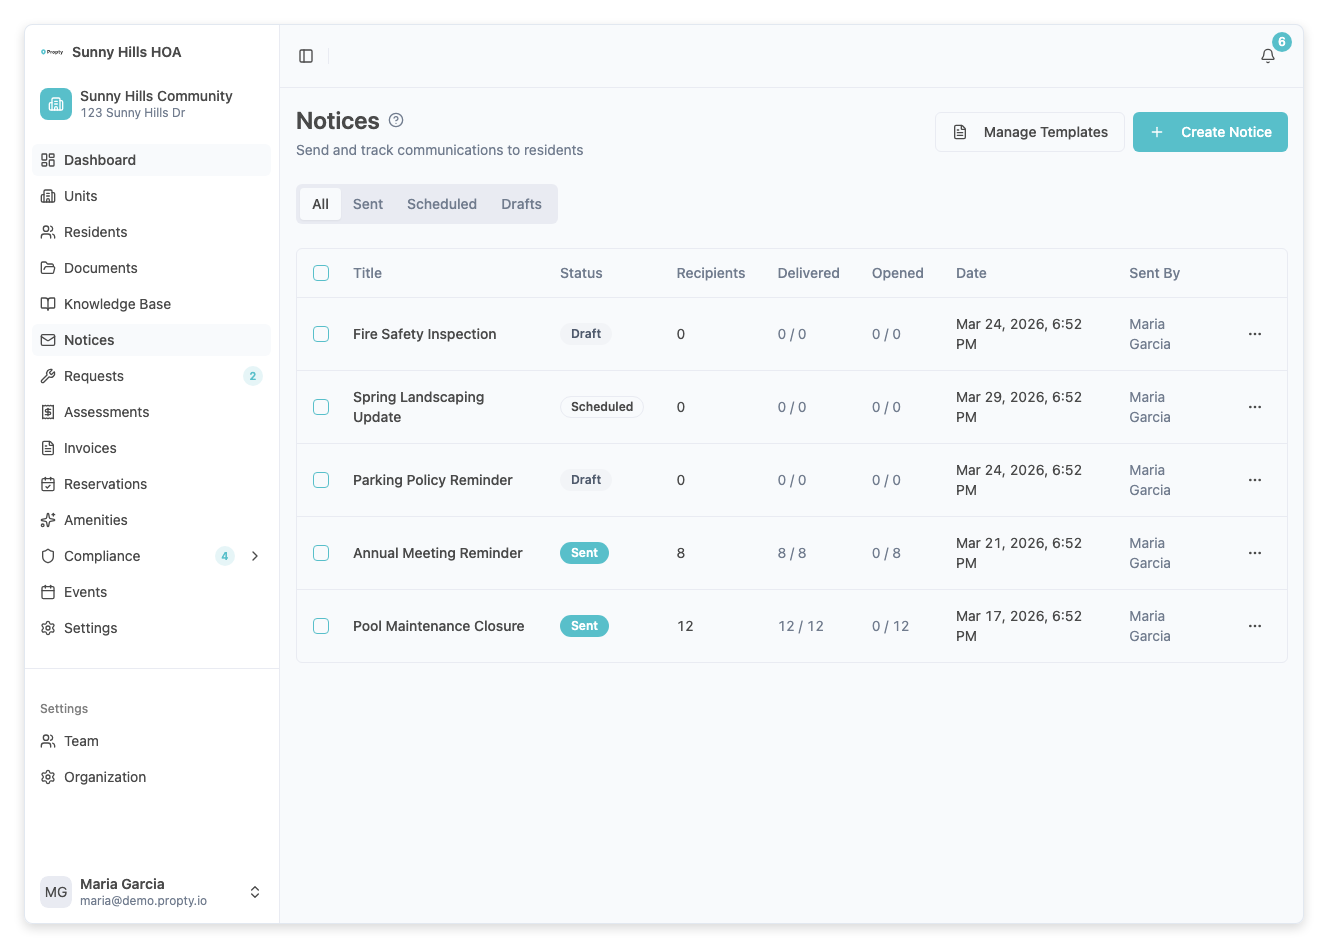Switch to the Scheduled tab

coord(441,204)
